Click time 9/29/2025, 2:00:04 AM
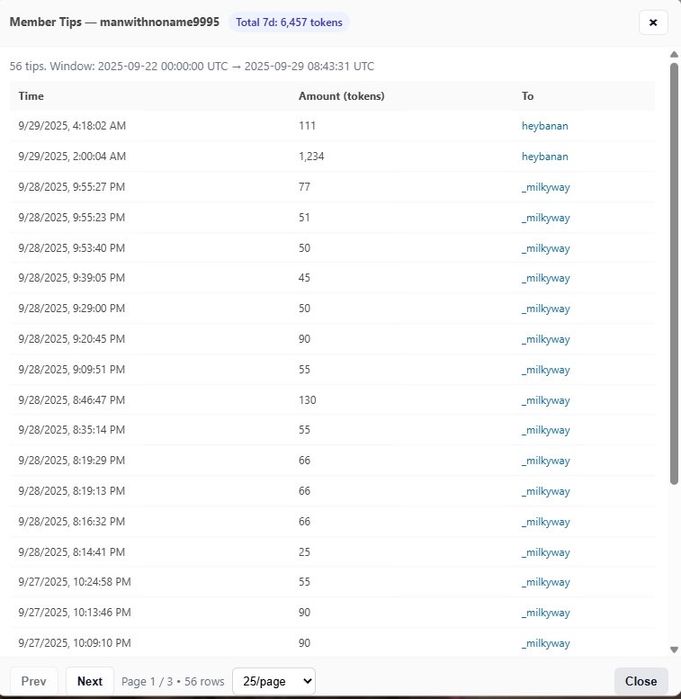This screenshot has width=681, height=699. (72, 156)
